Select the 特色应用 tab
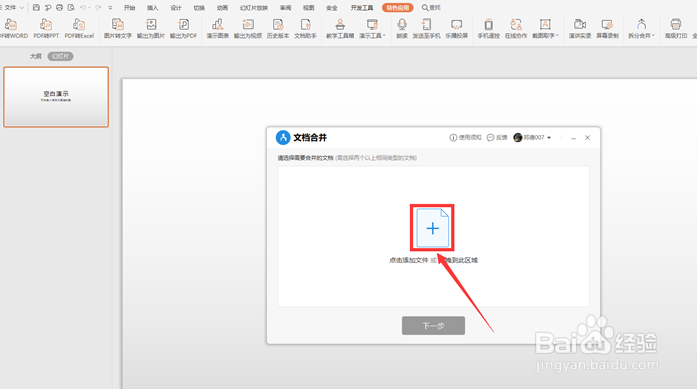Viewport: 697px width, 389px height. point(397,8)
